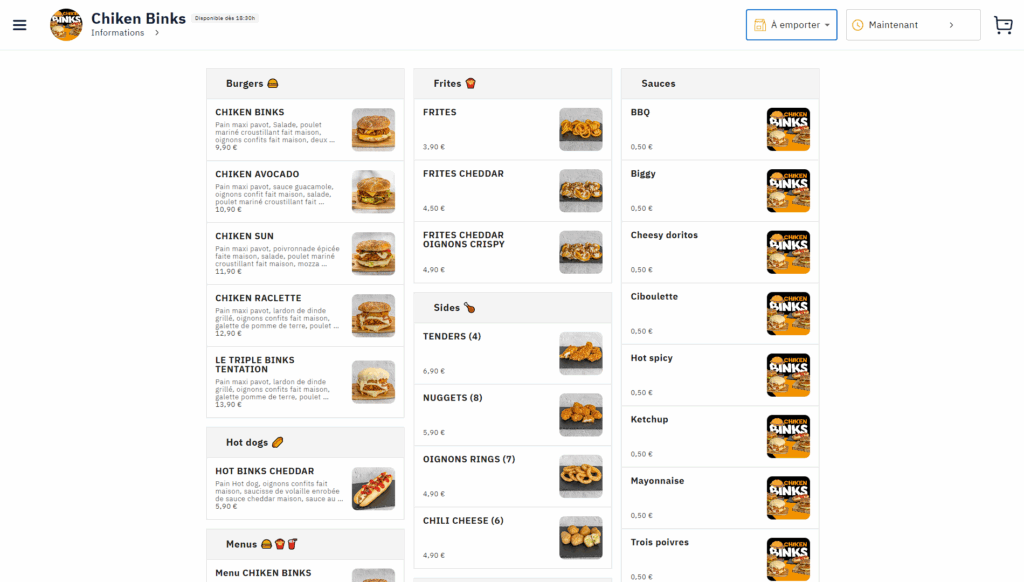Add Biggy sauce by its name
This screenshot has height=582, width=1024.
pos(643,174)
